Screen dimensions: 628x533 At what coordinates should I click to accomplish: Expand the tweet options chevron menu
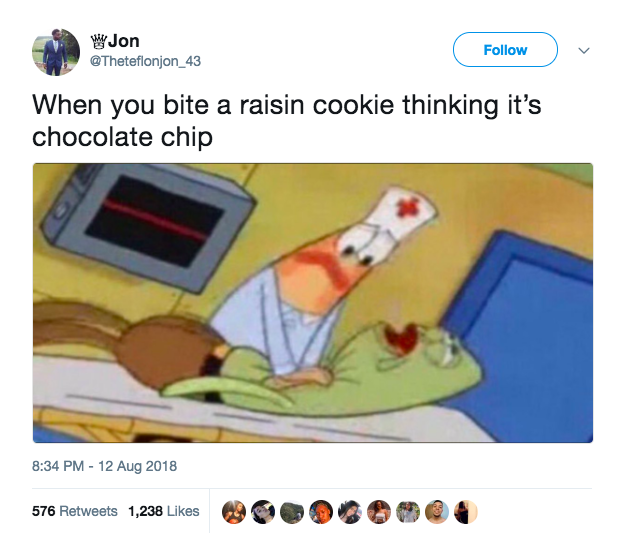pyautogui.click(x=584, y=50)
